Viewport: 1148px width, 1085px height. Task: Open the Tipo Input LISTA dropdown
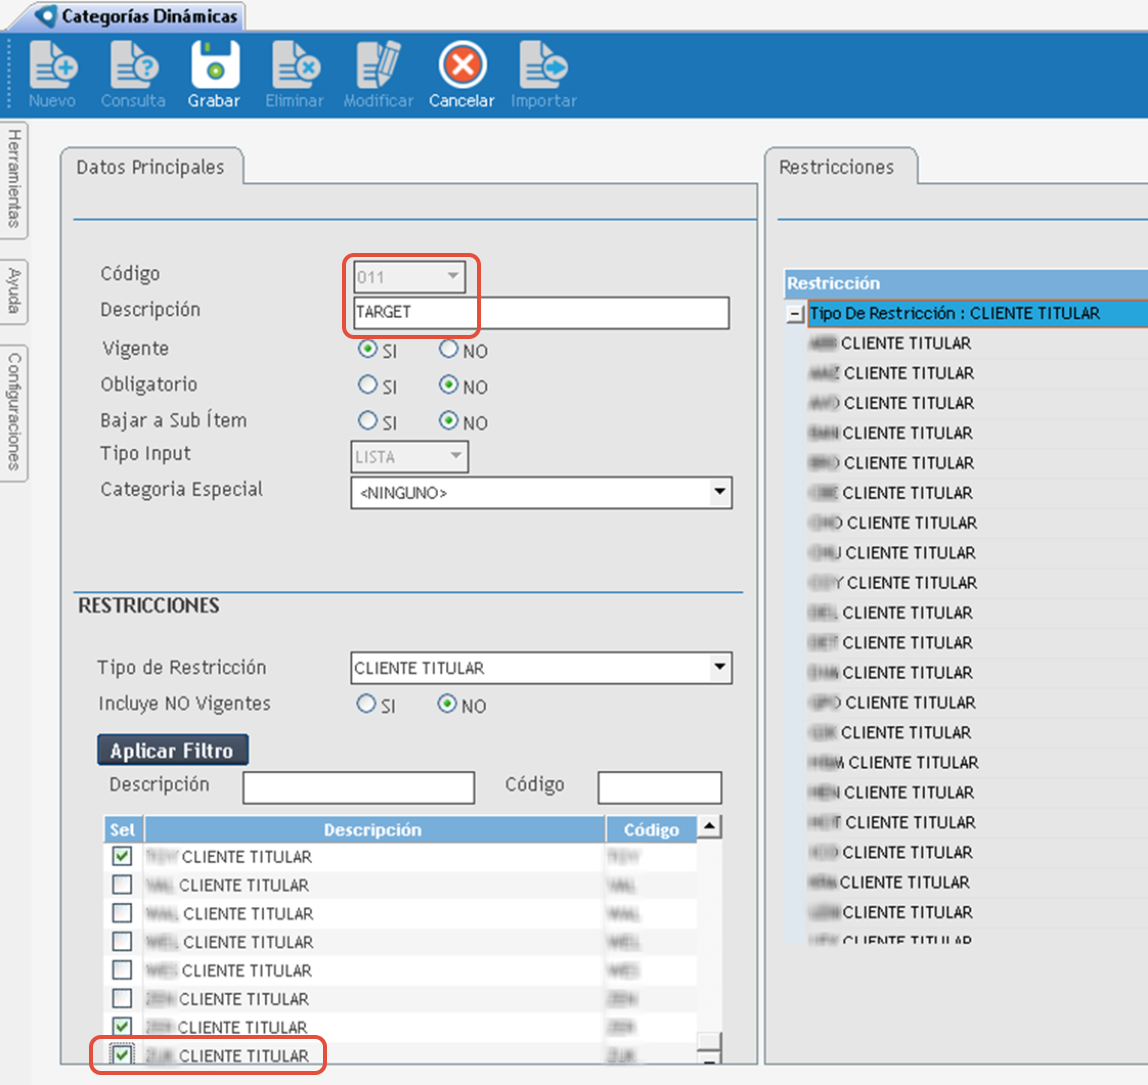(409, 457)
